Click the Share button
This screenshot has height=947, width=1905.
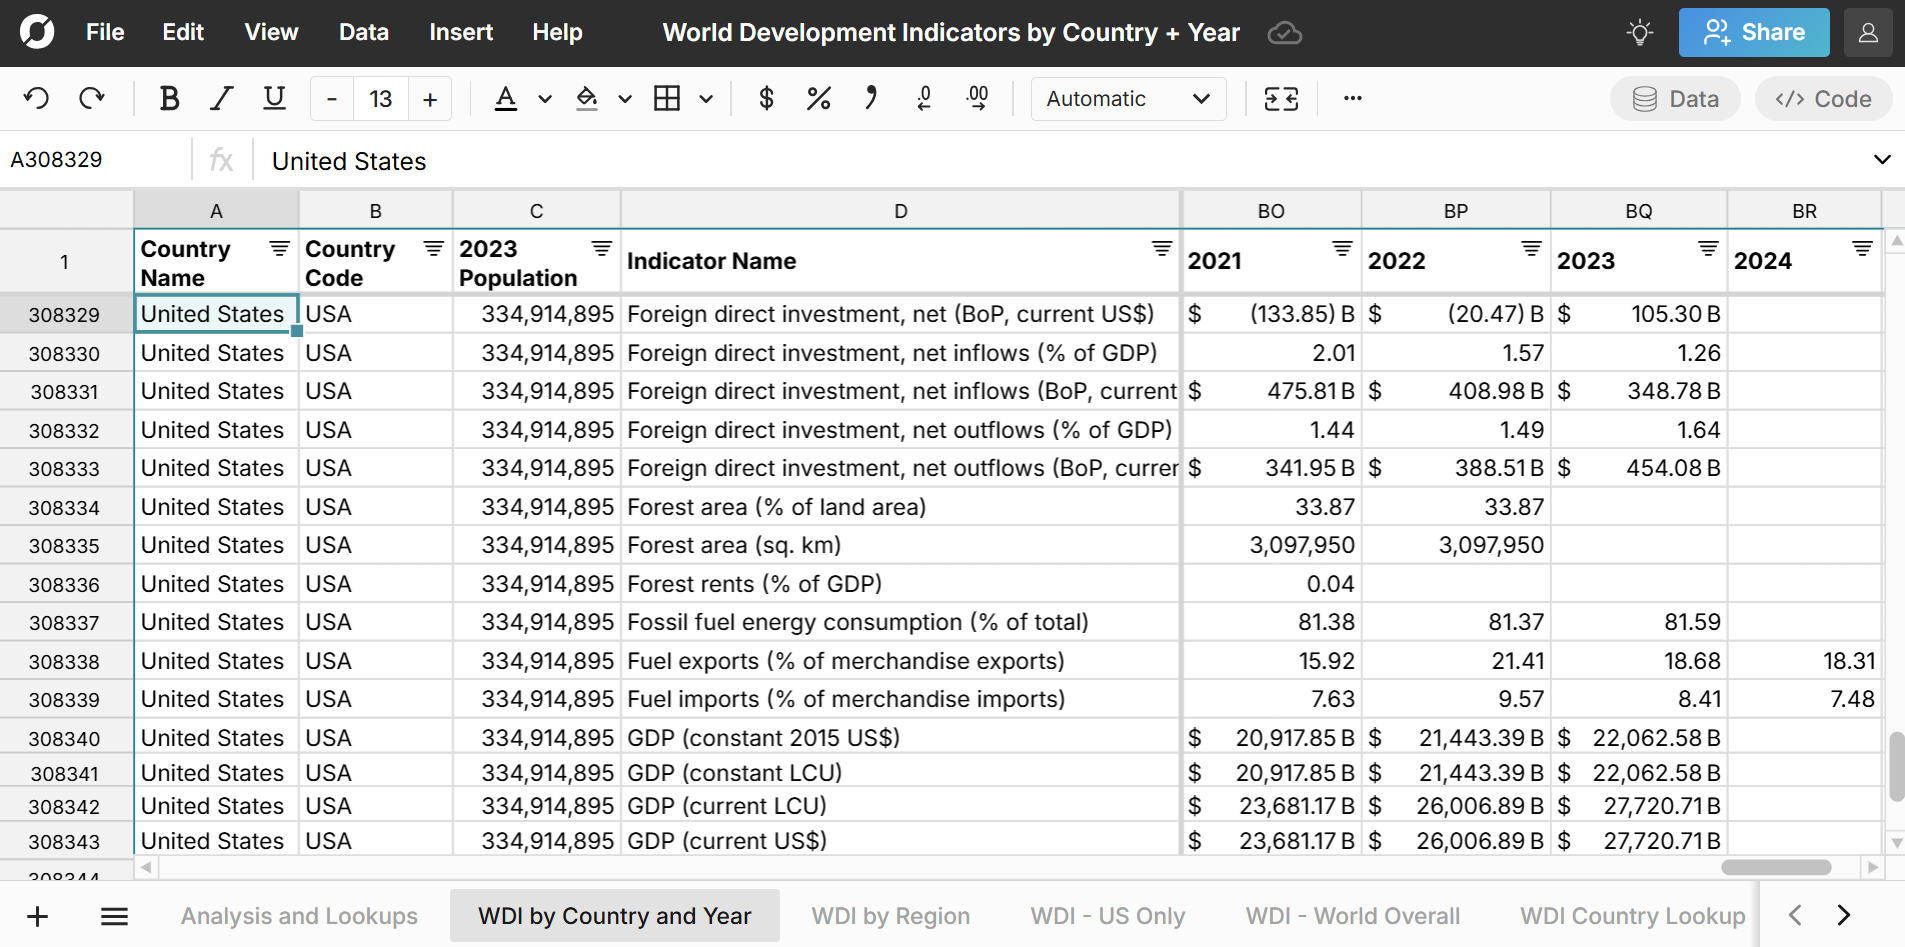coord(1753,33)
